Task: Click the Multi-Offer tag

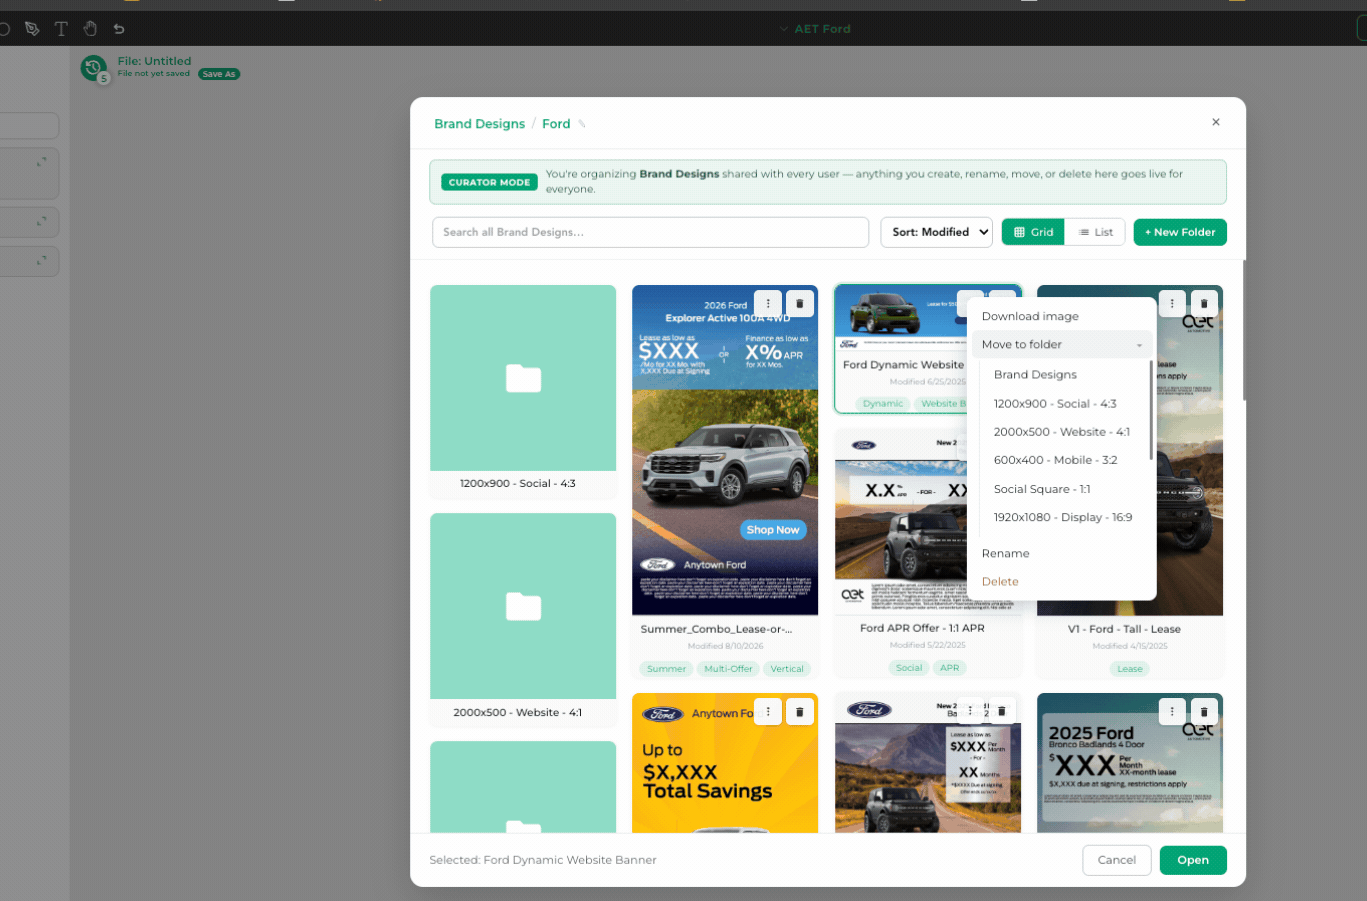Action: tap(728, 669)
